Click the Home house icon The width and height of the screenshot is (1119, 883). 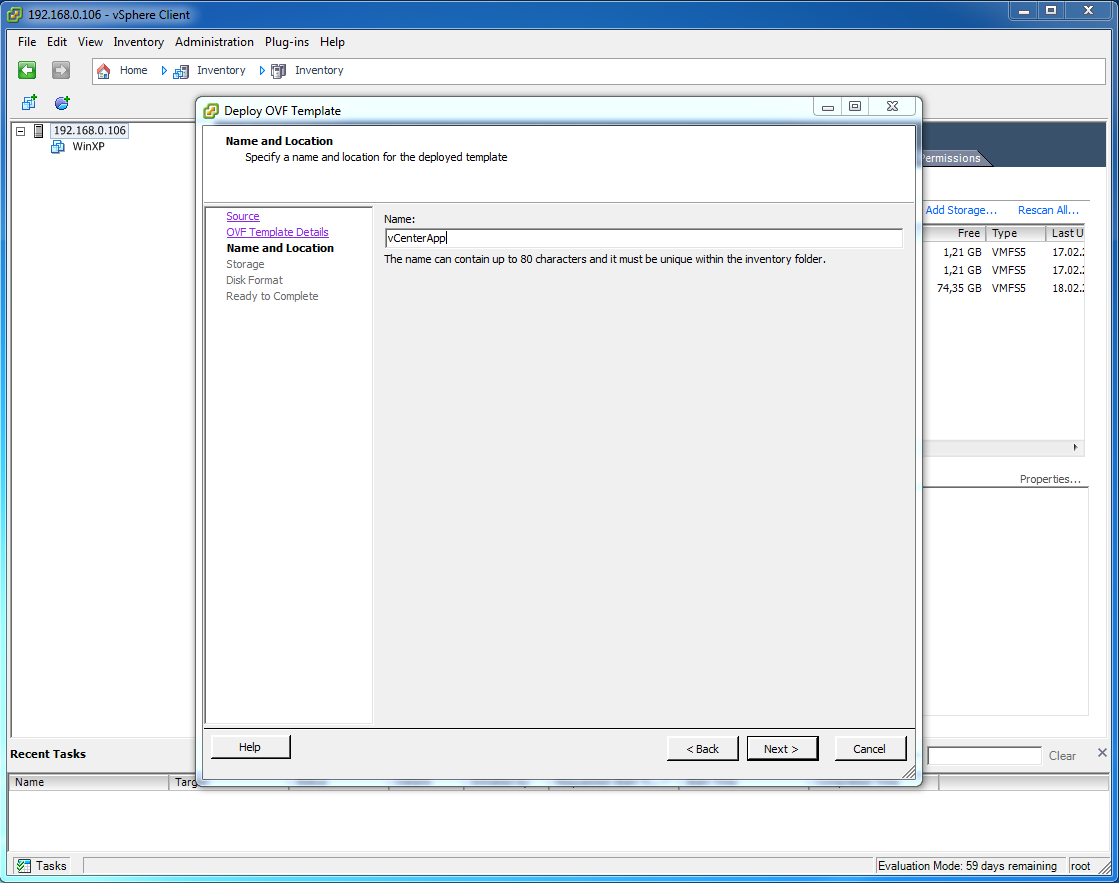pos(103,71)
